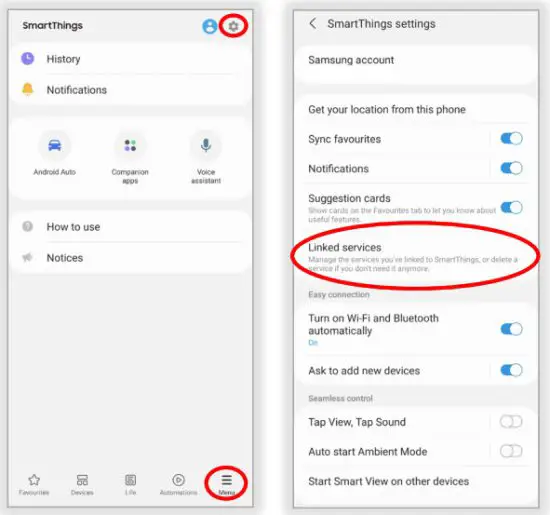
Task: Open the Menu tab
Action: pos(227,484)
